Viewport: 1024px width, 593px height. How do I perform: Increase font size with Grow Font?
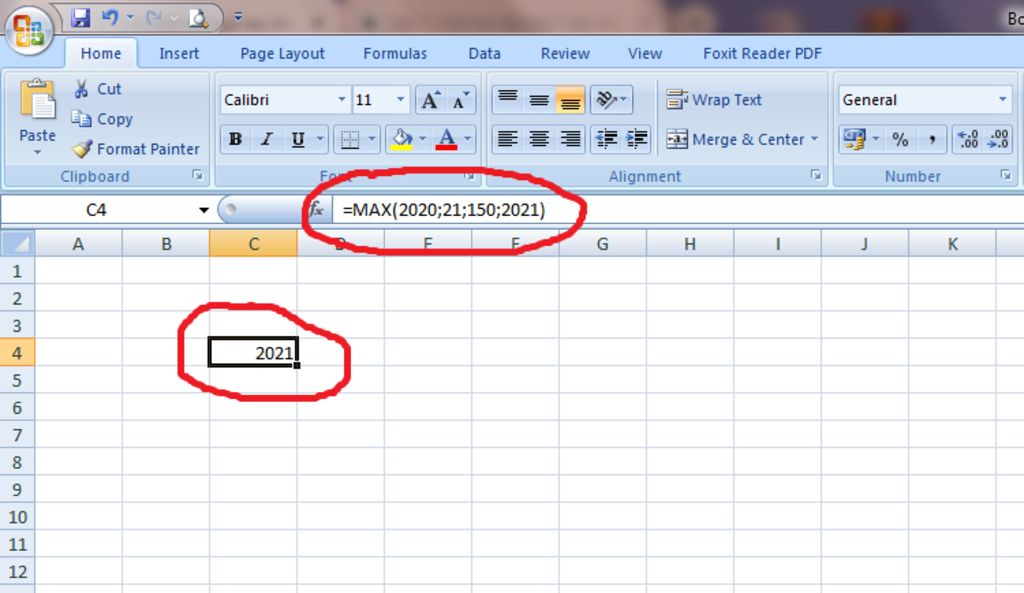[430, 101]
